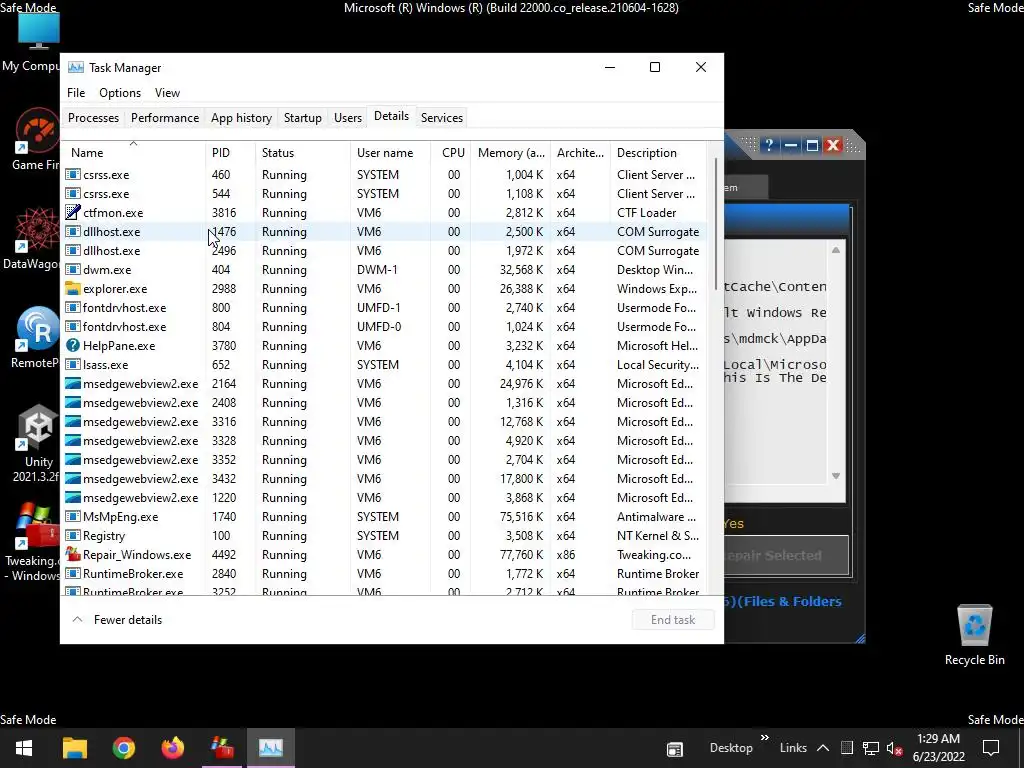Switch to Tweaking.com Windows Repair taskbar icon
The image size is (1024, 768).
click(x=222, y=748)
